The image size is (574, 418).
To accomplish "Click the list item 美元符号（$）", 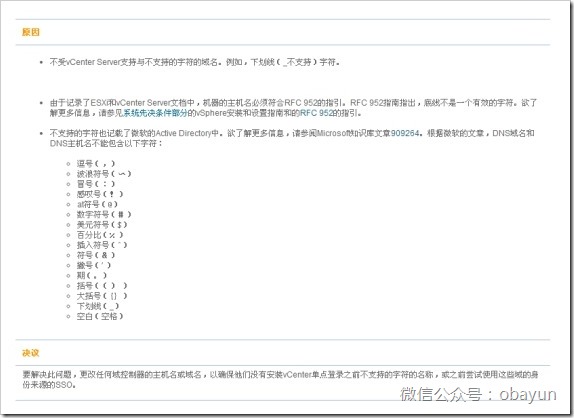I will [102, 225].
